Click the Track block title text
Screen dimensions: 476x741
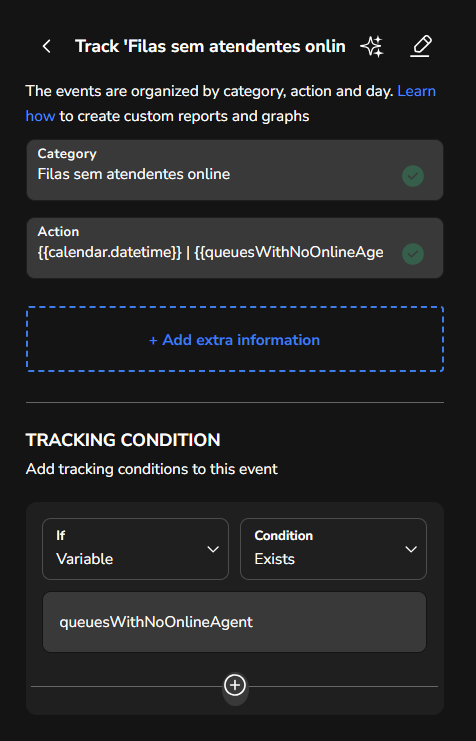pos(210,46)
